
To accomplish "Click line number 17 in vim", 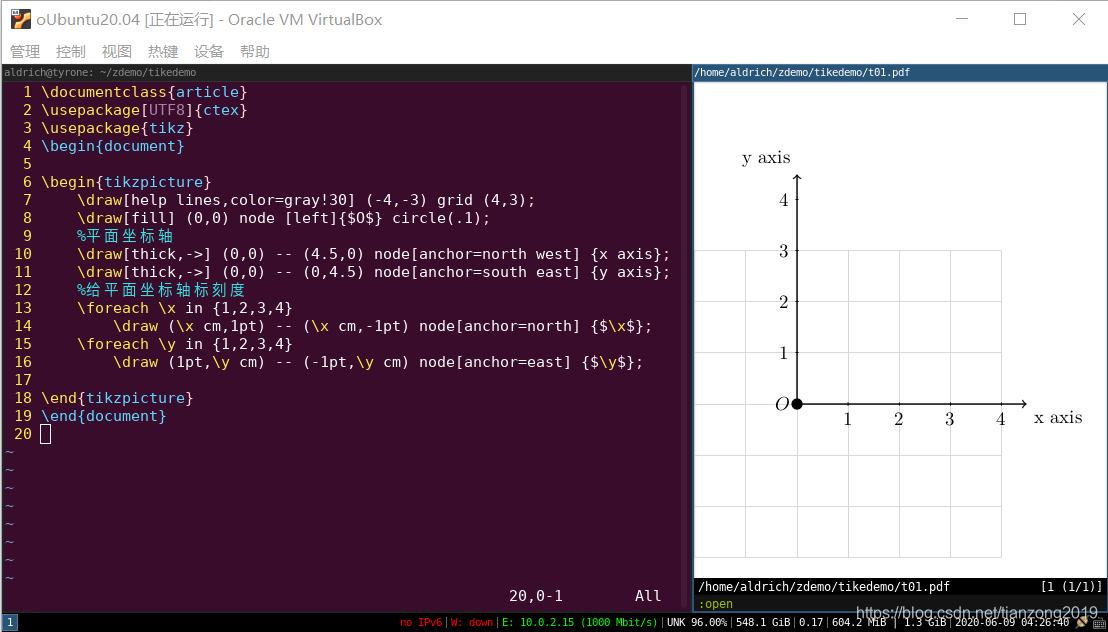I will [x=23, y=380].
